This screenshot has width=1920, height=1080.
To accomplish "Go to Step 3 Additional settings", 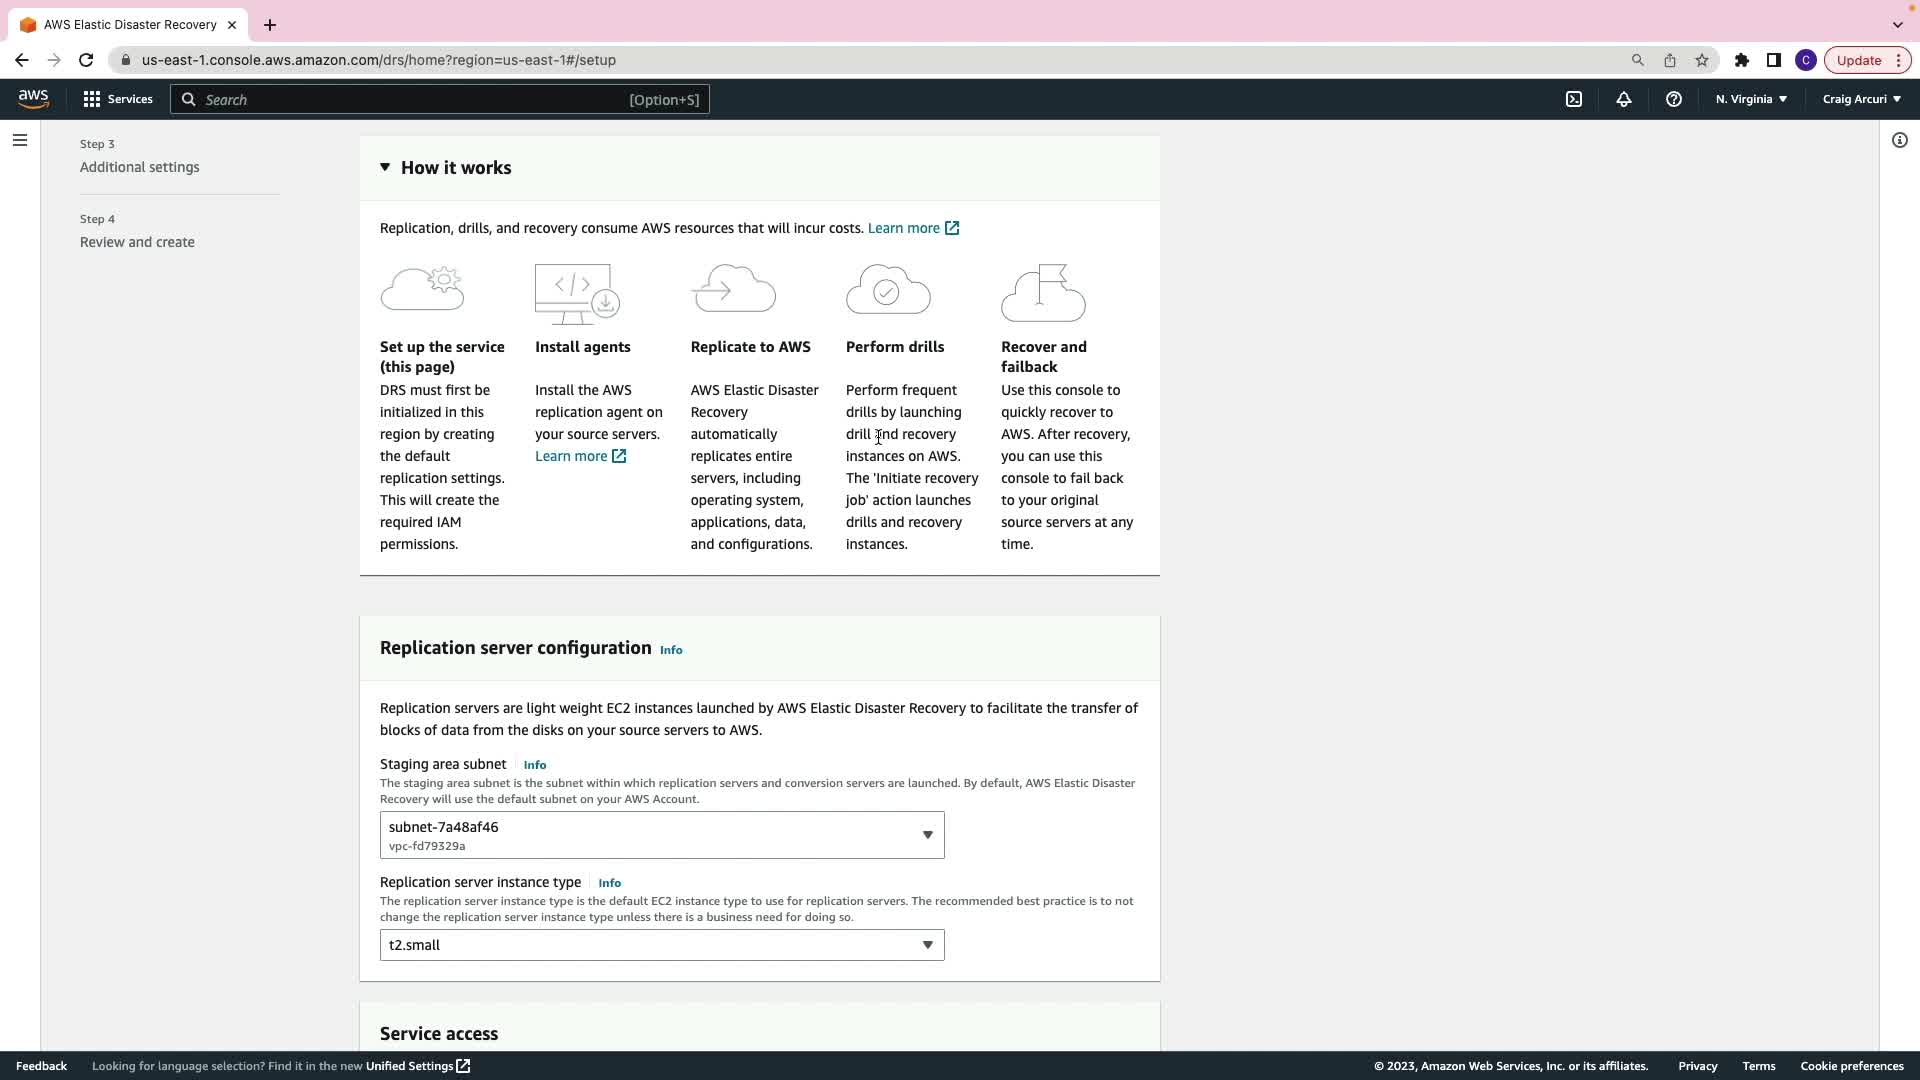I will (x=139, y=167).
